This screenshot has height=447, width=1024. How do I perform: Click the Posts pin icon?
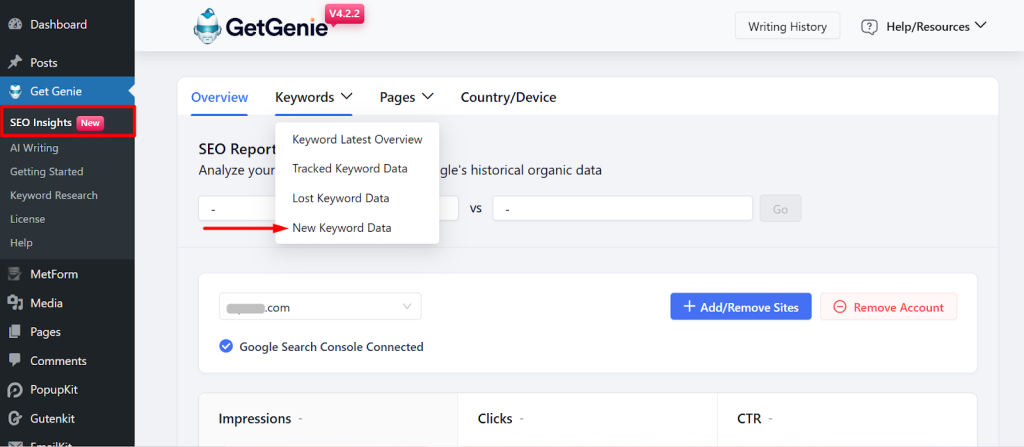click(x=15, y=63)
